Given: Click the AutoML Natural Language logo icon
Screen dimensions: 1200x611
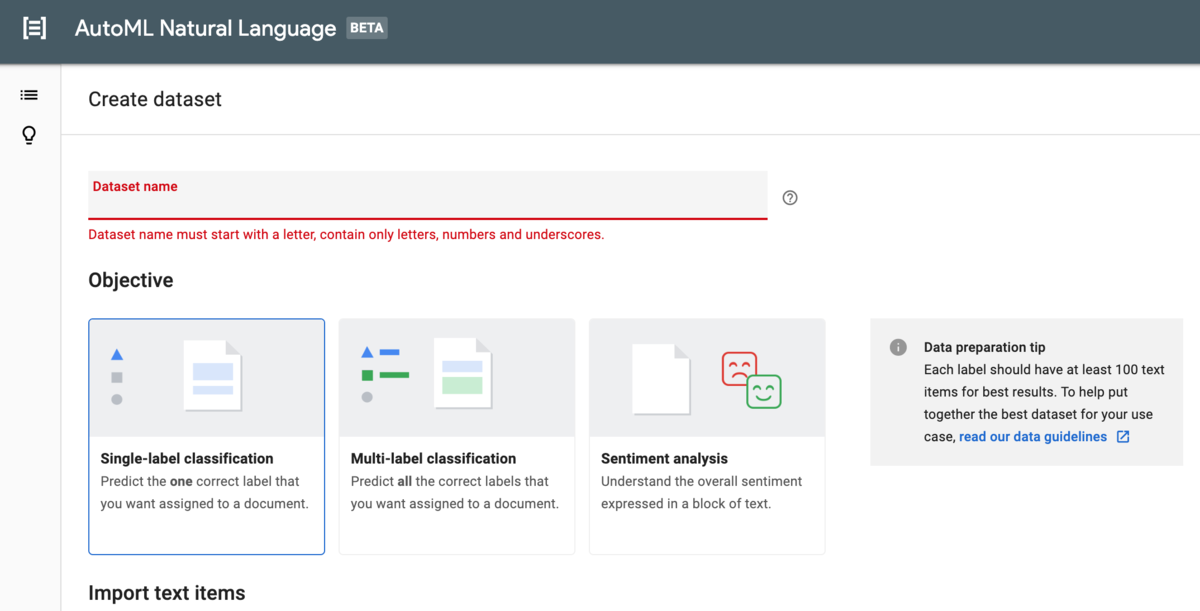Looking at the screenshot, I should (x=34, y=29).
